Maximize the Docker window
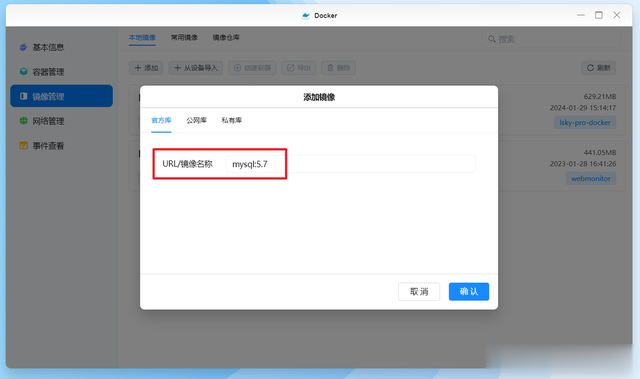Screen dimensions: 640x379 coord(599,15)
